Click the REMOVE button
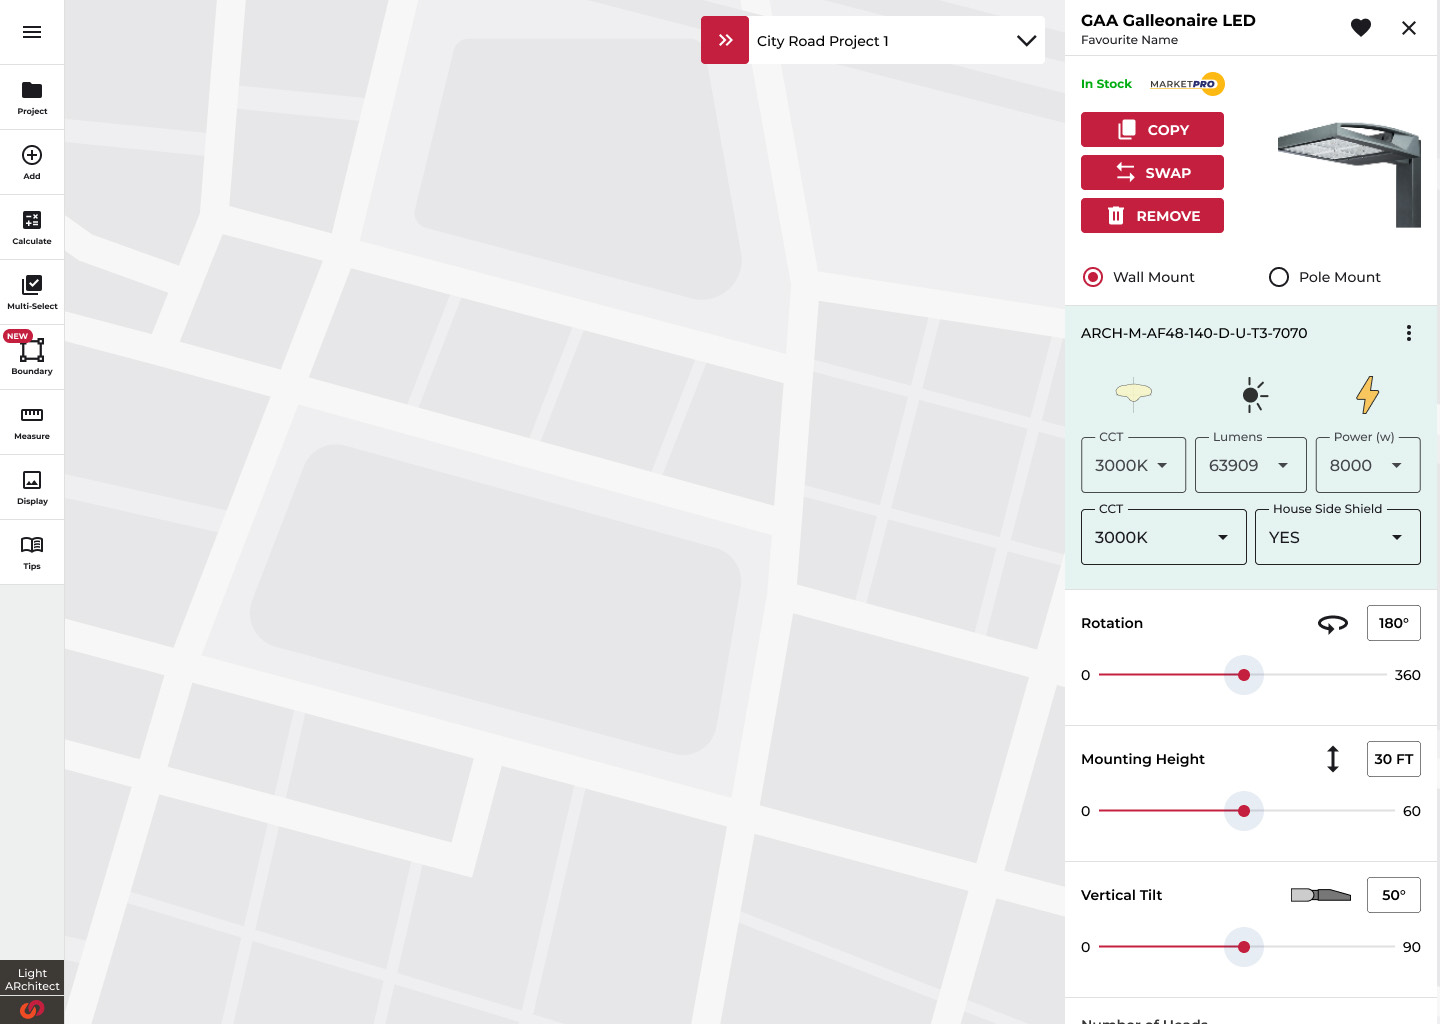The height and width of the screenshot is (1024, 1440). pyautogui.click(x=1152, y=216)
